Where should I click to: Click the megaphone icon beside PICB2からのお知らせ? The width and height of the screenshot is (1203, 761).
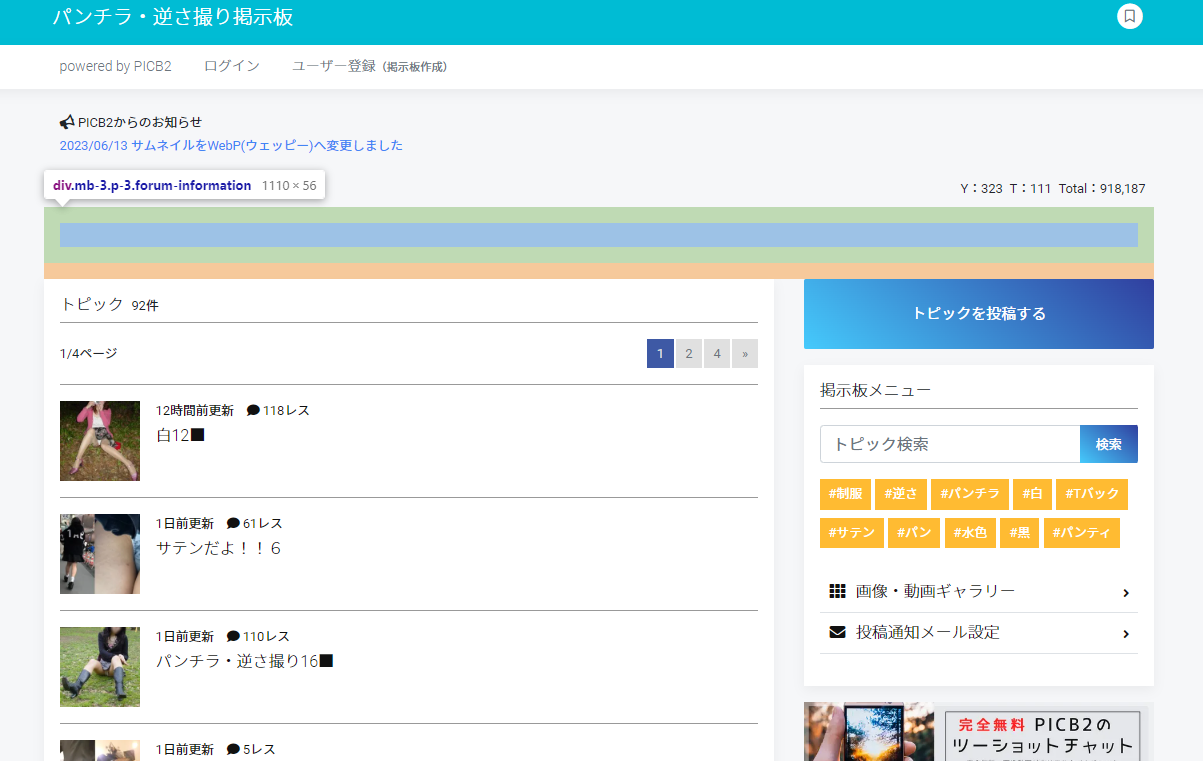click(66, 121)
